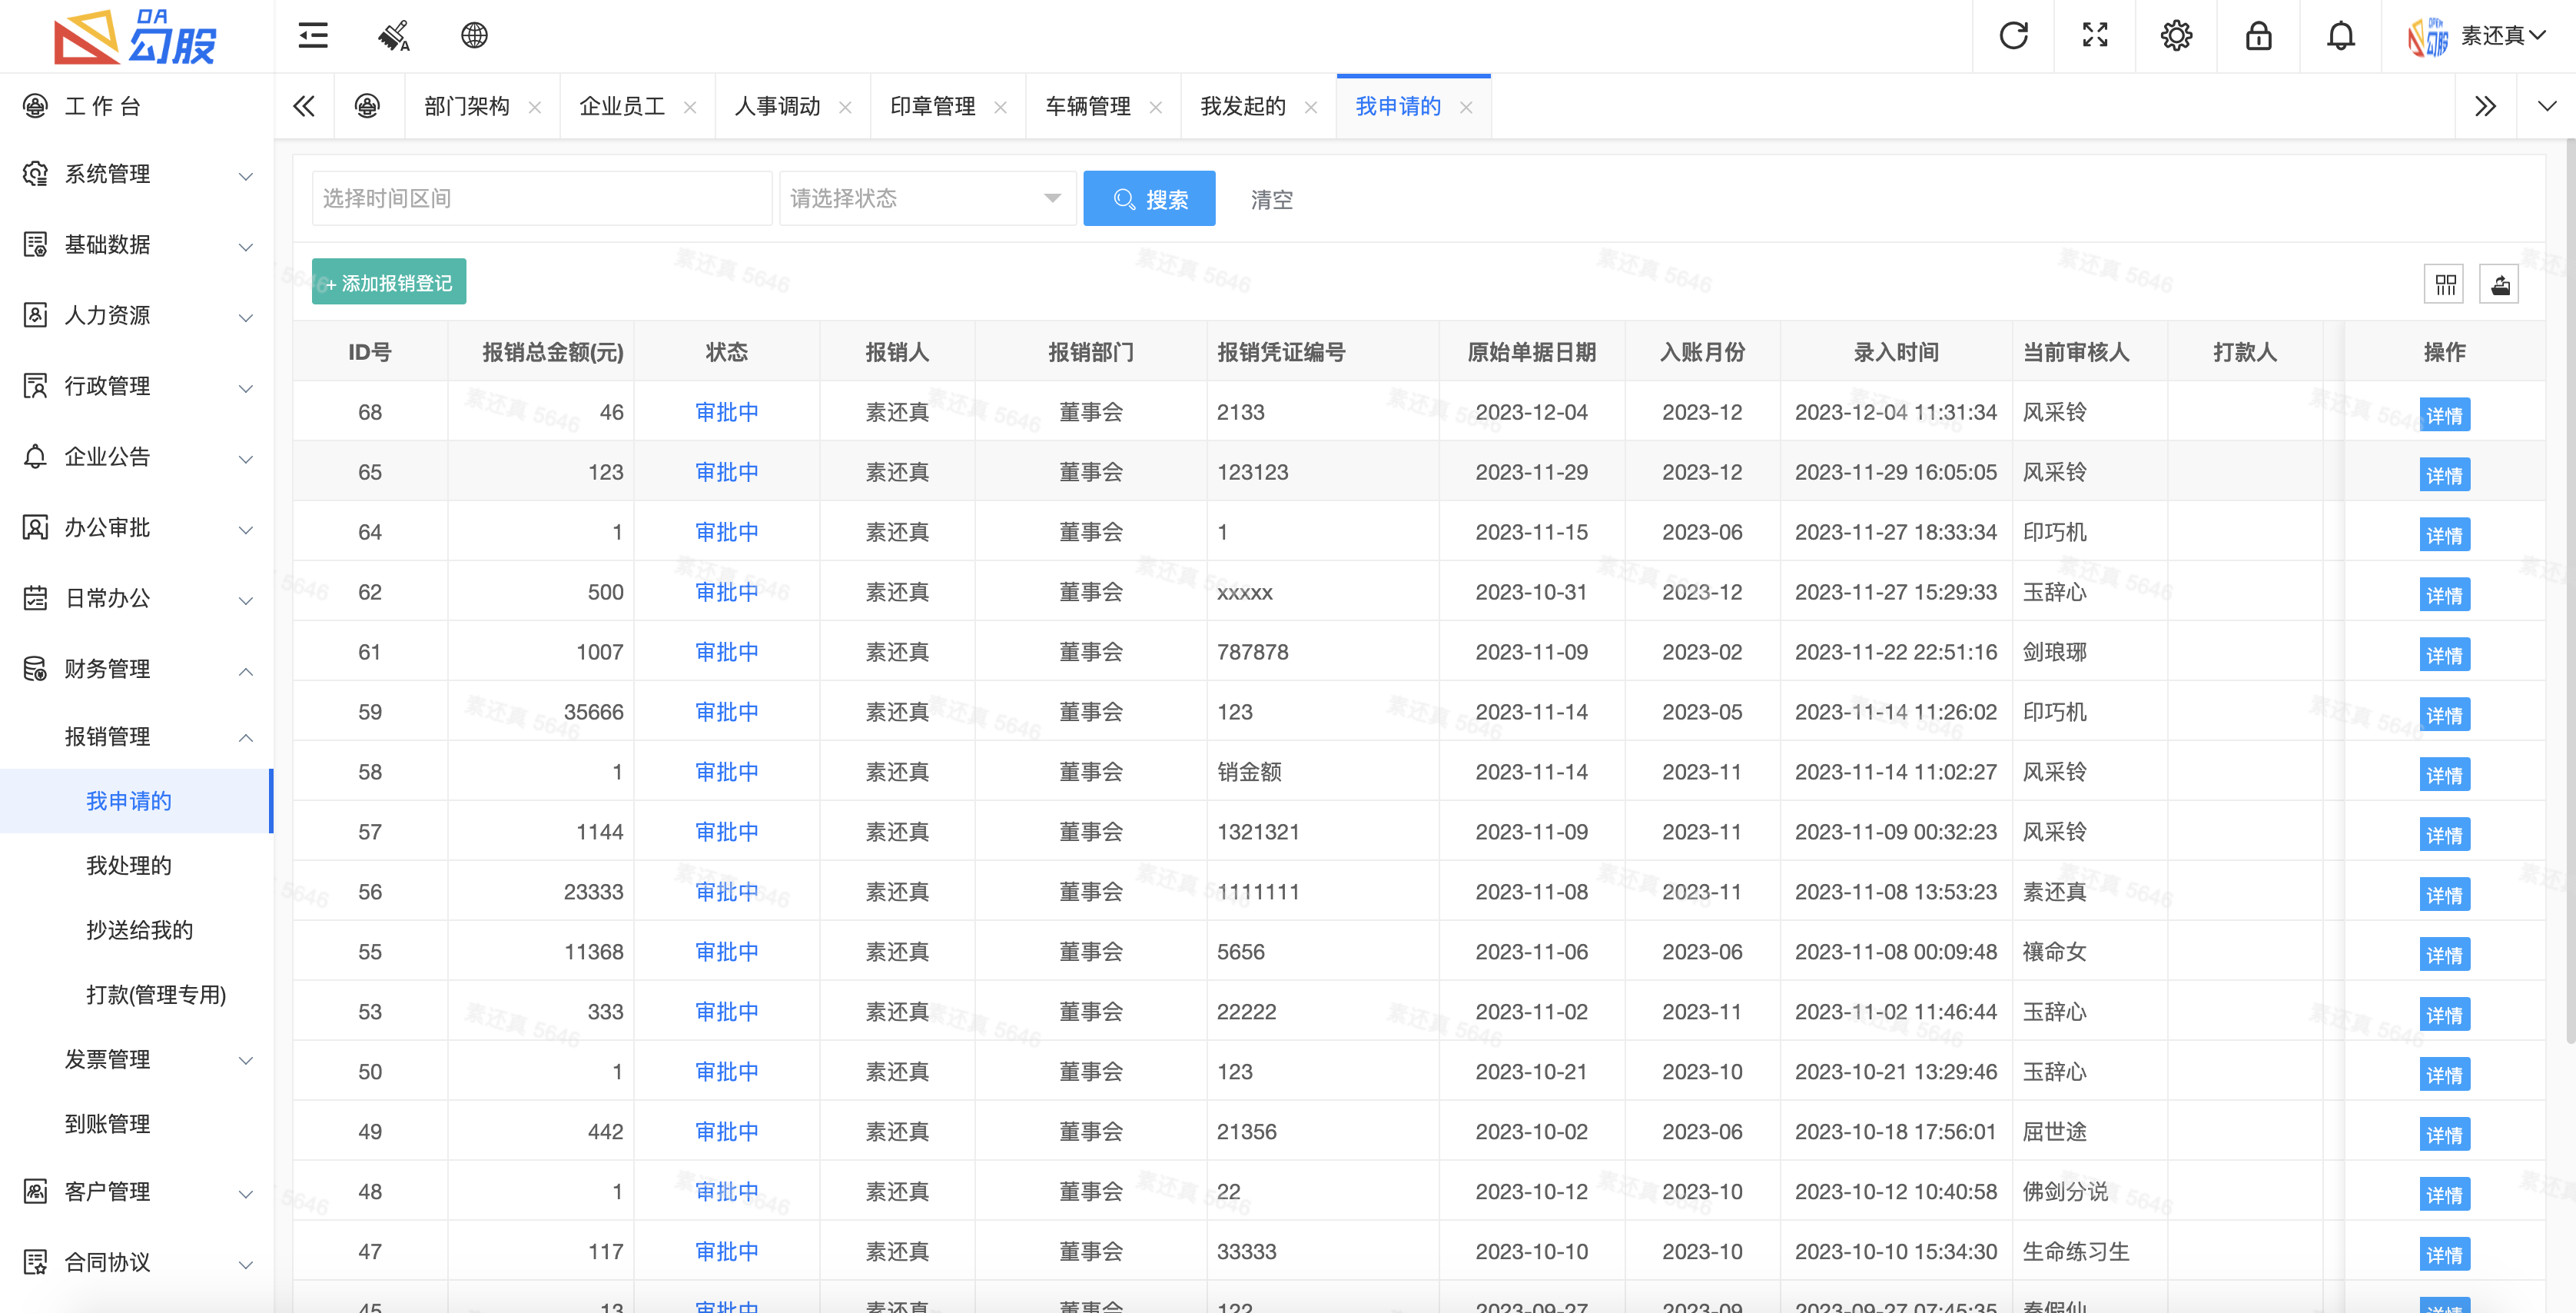
Task: Close the 企业员工 tab
Action: 690,107
